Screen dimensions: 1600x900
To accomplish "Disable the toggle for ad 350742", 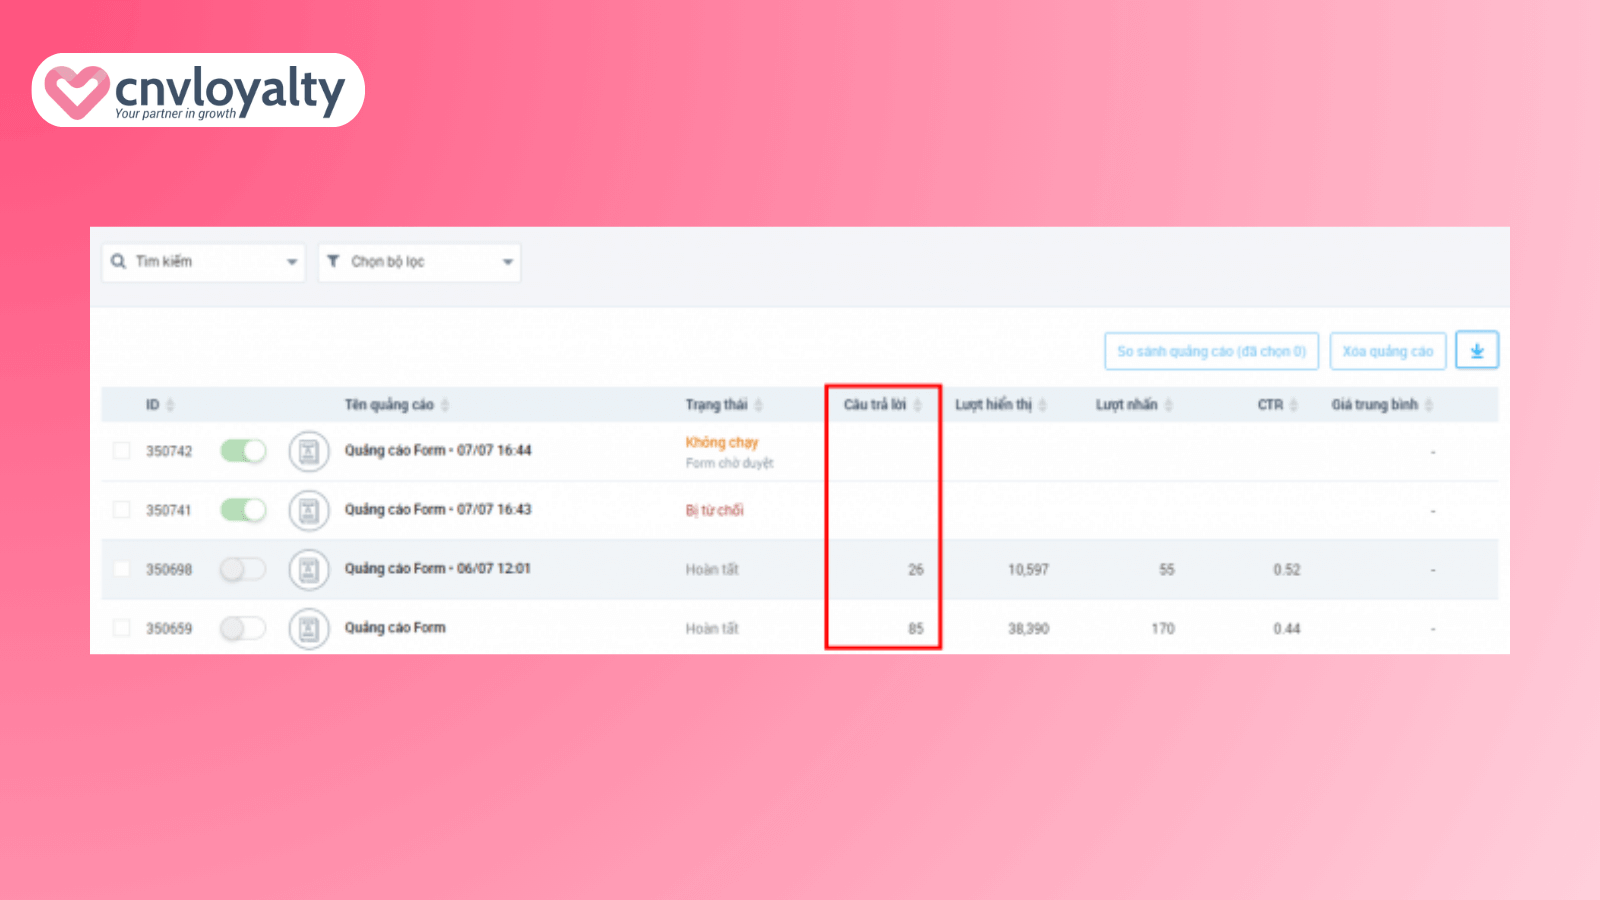I will [x=243, y=452].
